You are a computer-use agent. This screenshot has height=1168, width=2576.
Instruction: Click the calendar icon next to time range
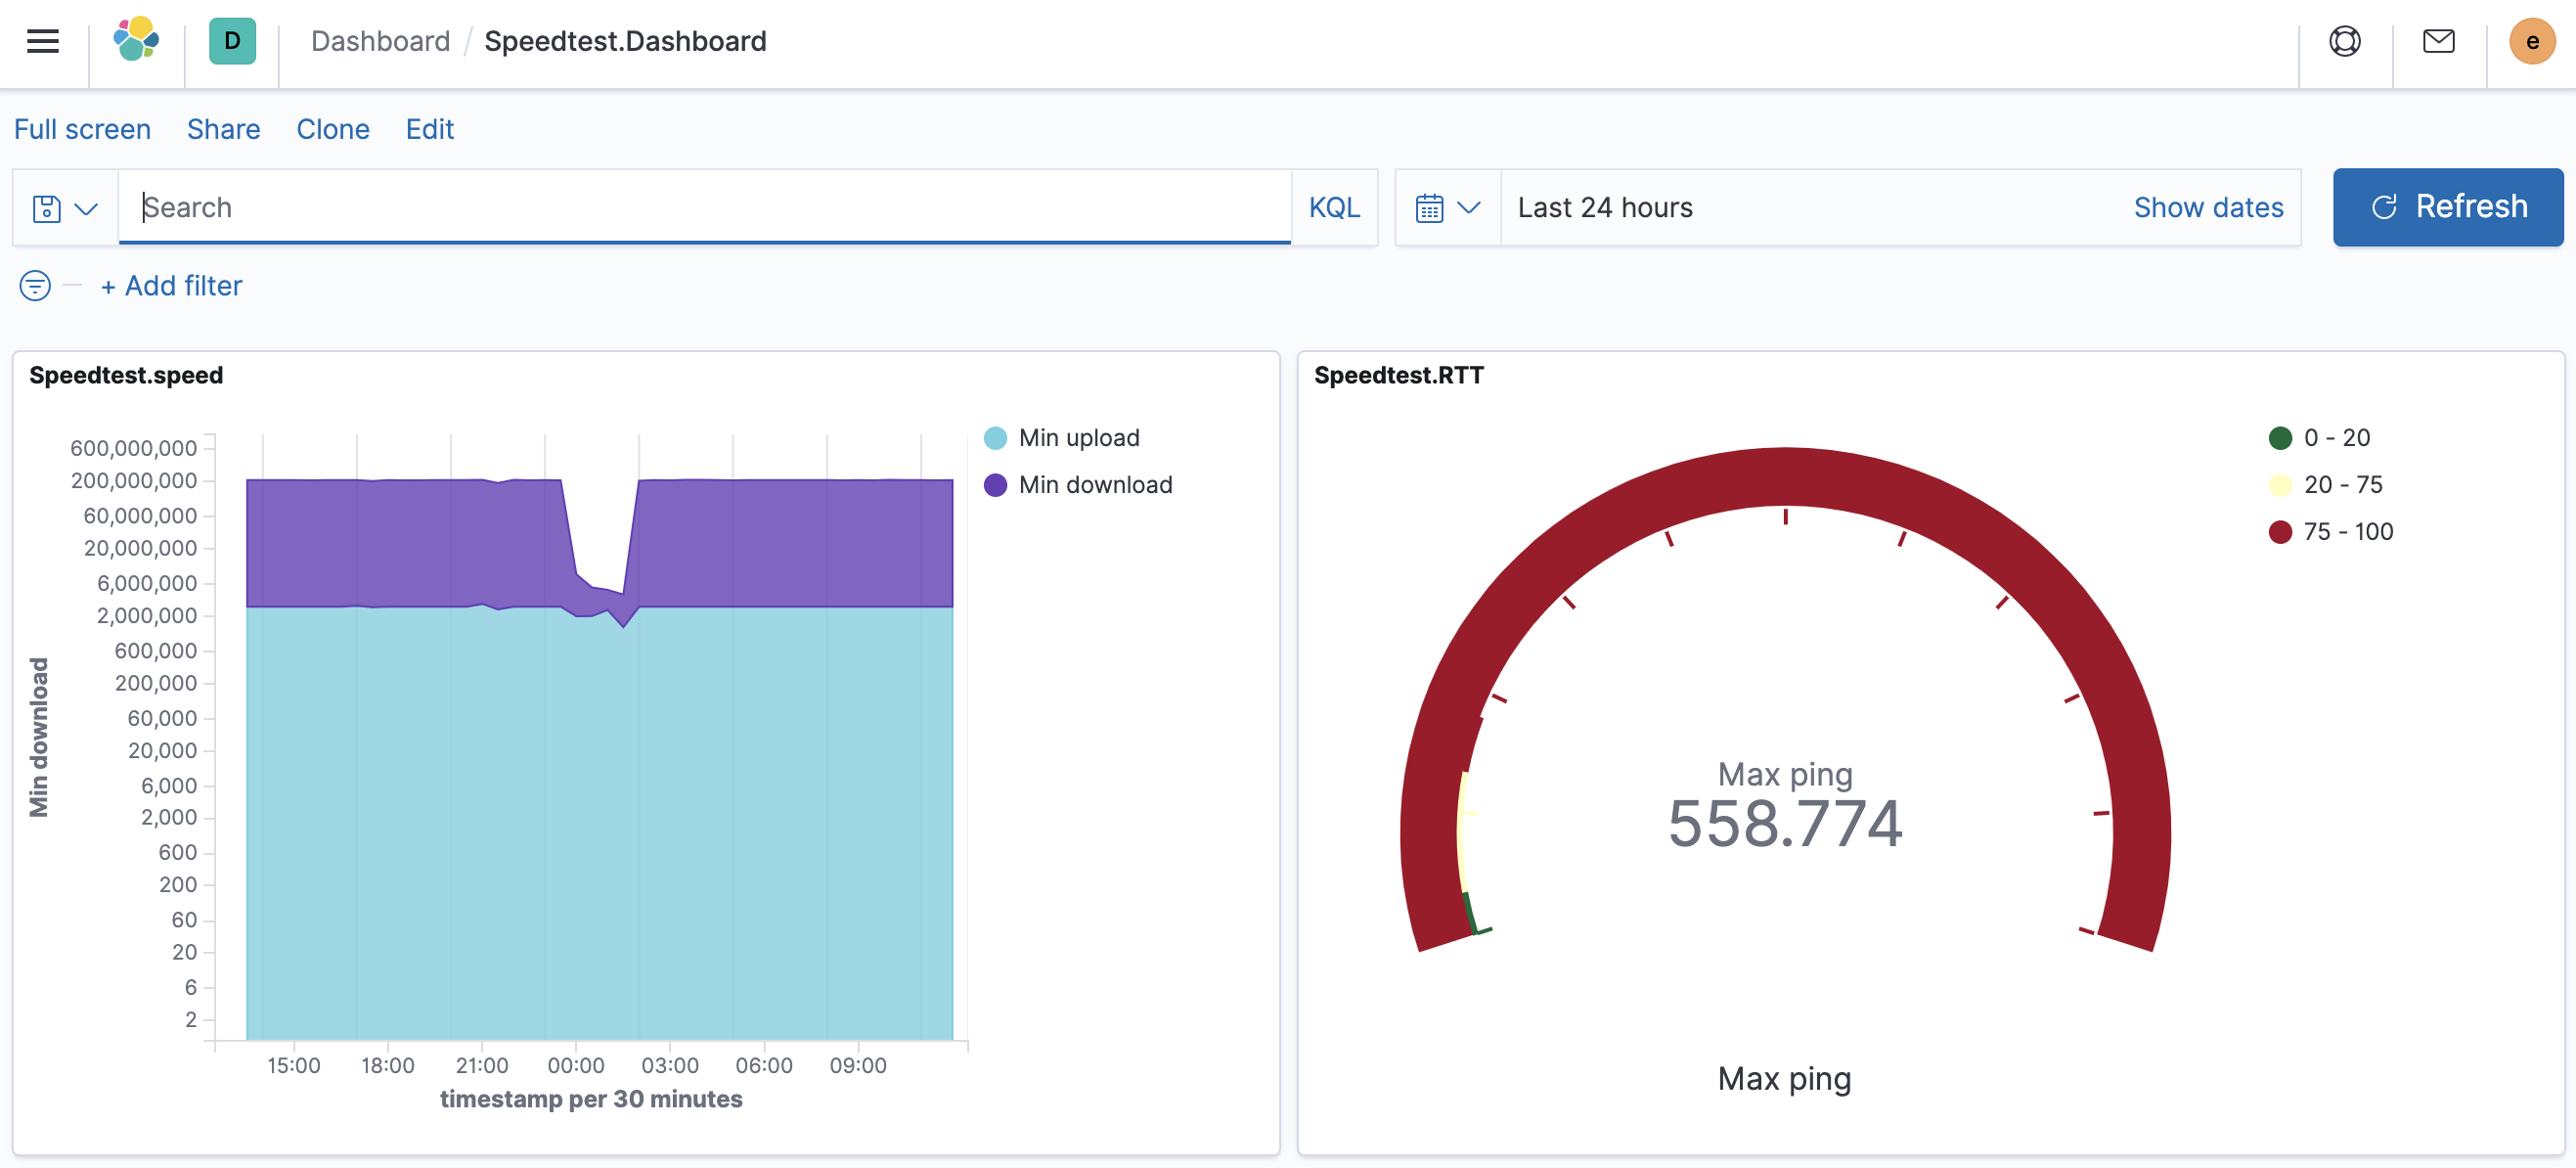click(x=1428, y=207)
